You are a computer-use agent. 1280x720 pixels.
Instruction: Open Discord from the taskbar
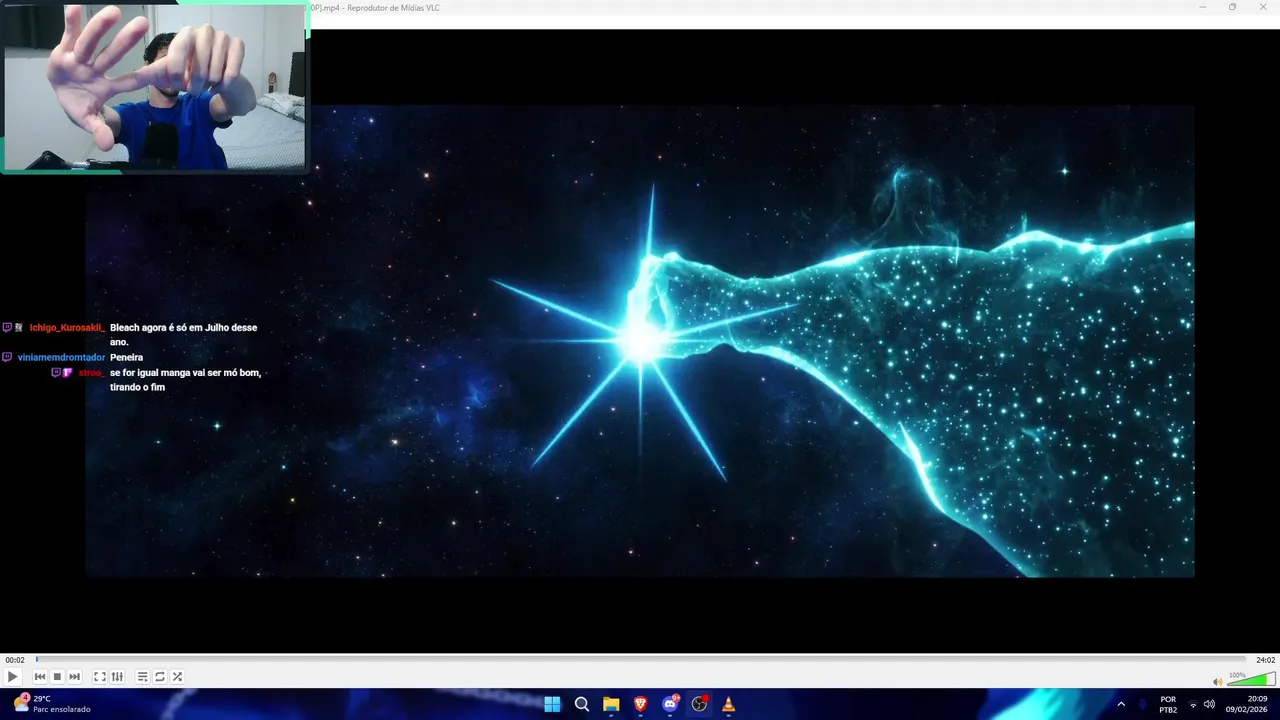pos(670,704)
